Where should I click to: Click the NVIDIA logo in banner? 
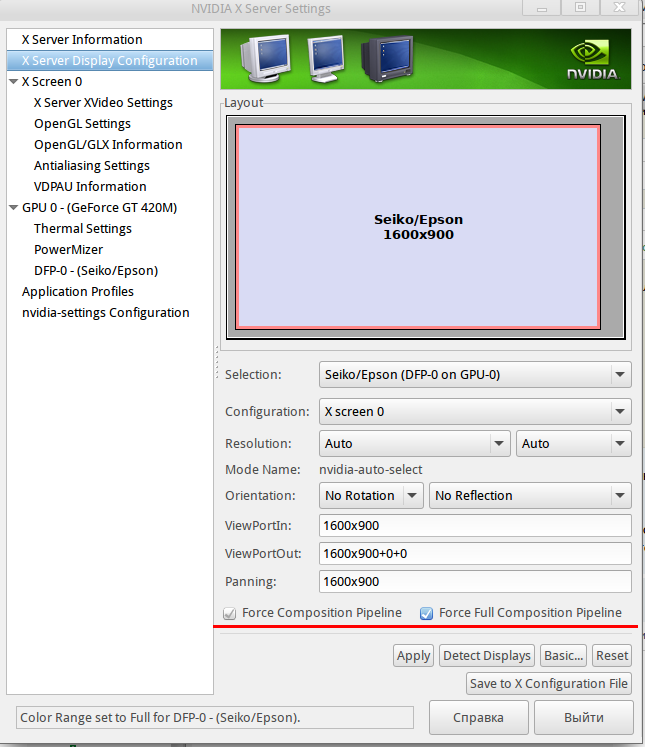593,60
